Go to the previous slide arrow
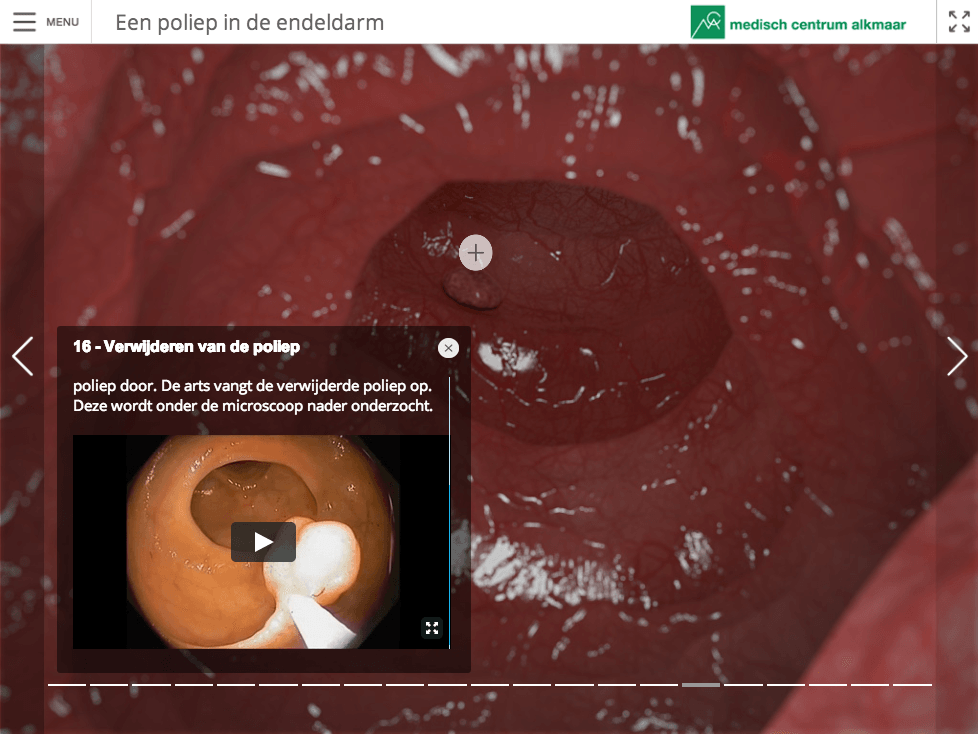Screen dimensions: 978x734 tap(22, 356)
